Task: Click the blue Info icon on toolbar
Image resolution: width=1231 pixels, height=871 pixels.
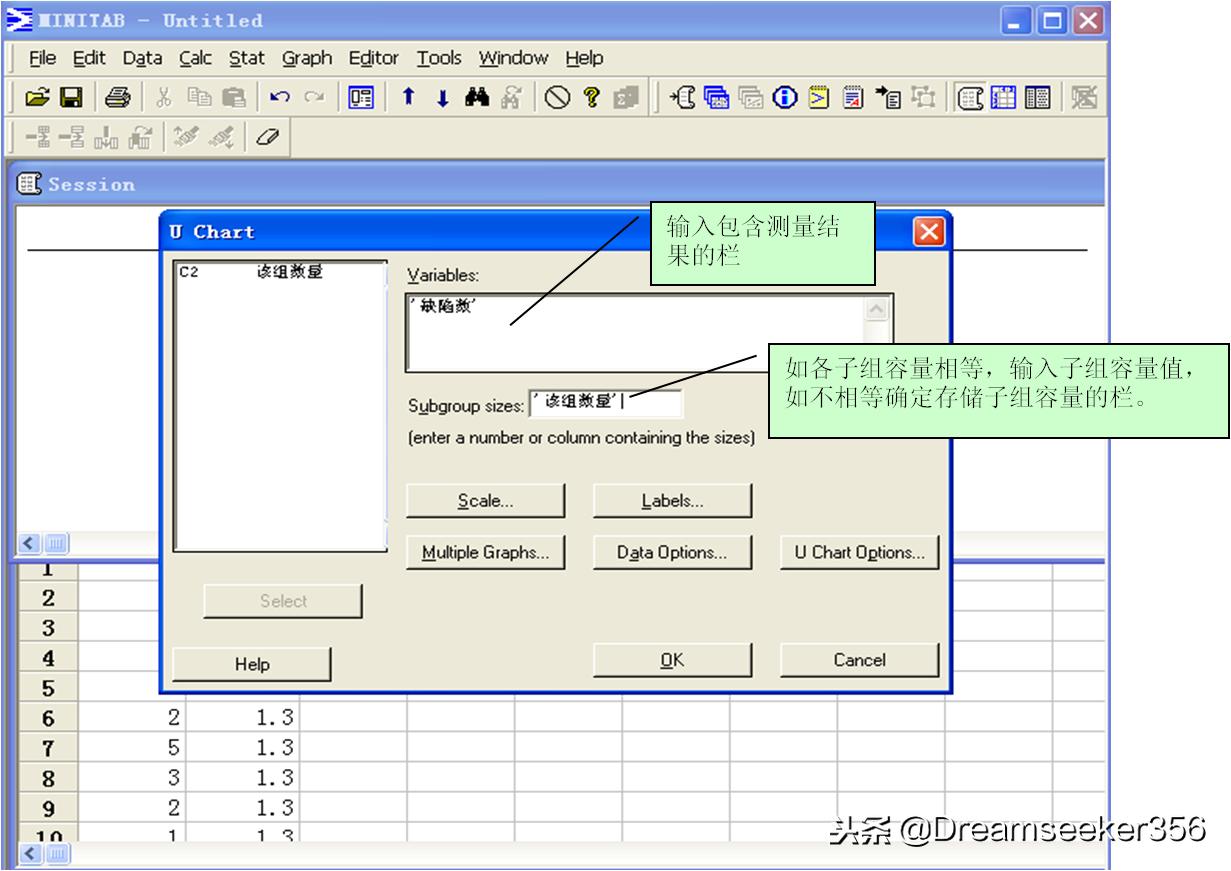Action: [x=784, y=98]
